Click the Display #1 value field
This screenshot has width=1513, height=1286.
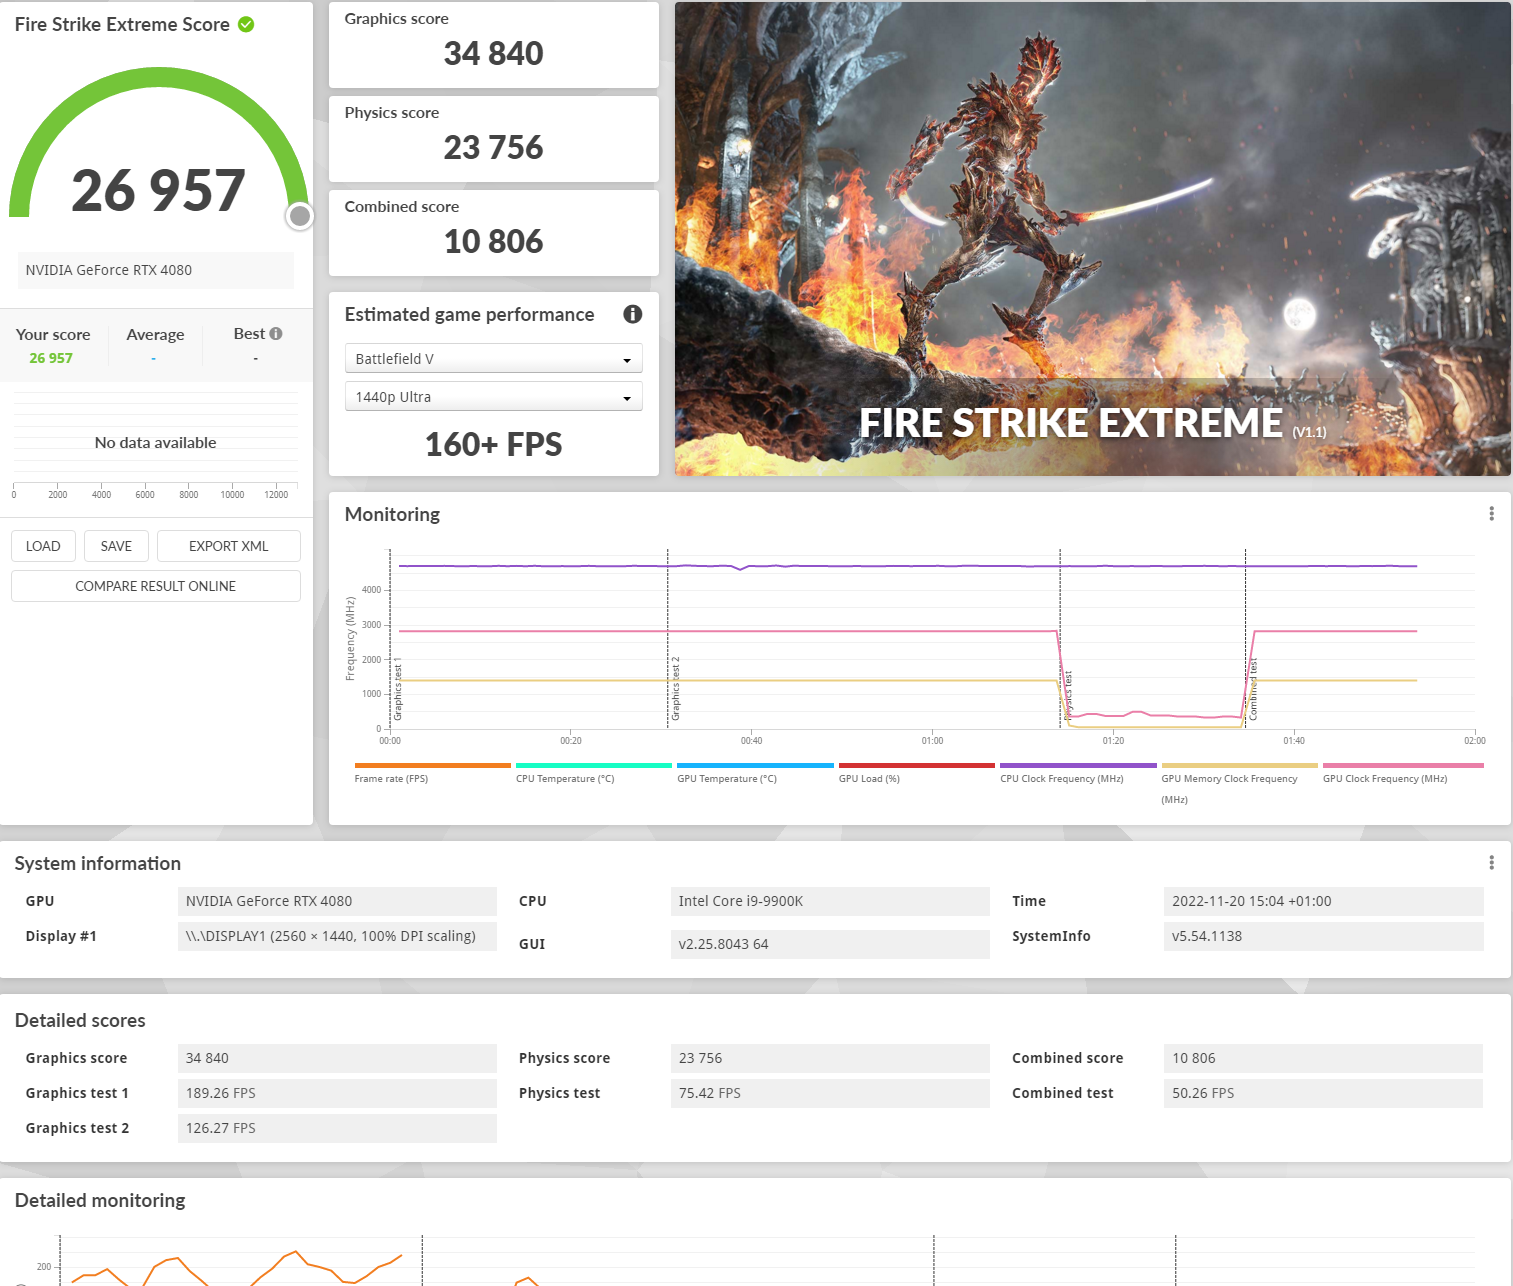(x=337, y=936)
